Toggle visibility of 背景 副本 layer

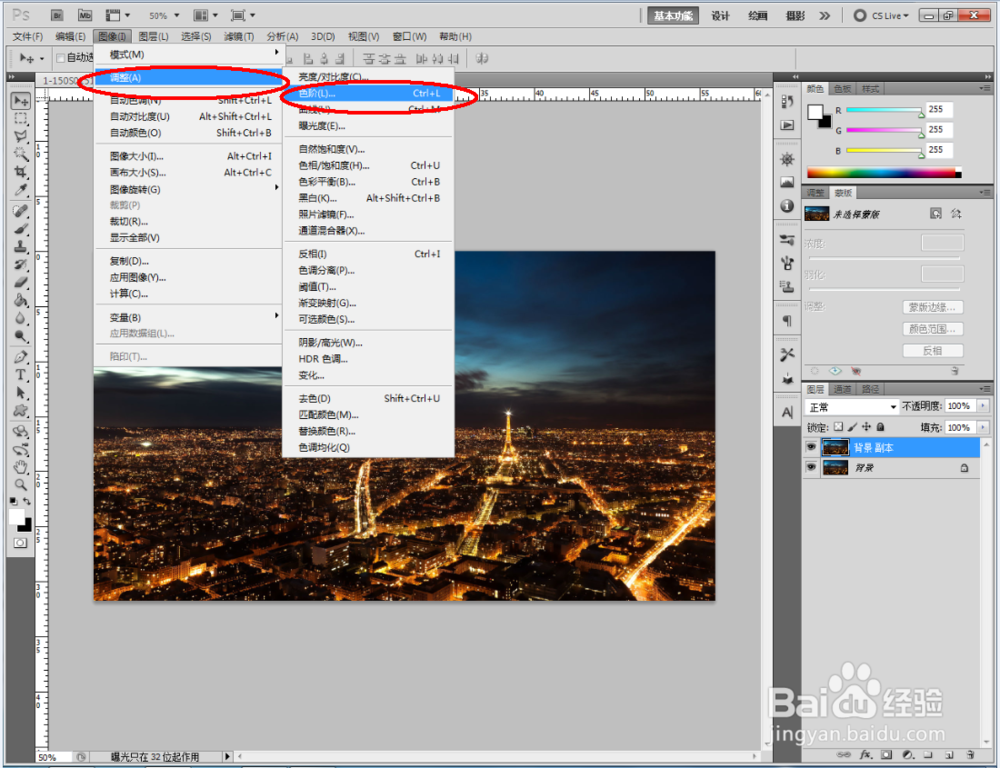pos(811,447)
